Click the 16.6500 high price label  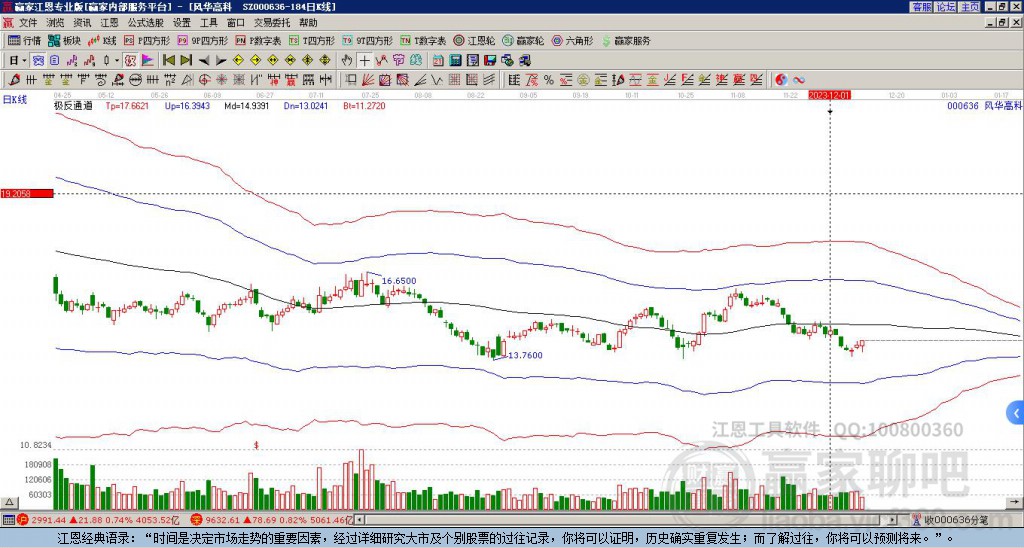pos(399,281)
